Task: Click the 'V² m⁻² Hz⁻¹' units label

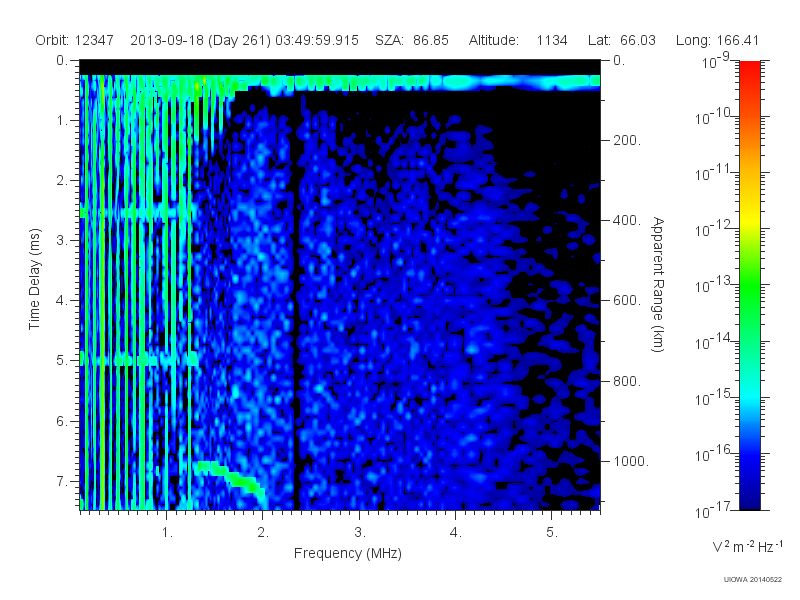Action: click(x=747, y=546)
